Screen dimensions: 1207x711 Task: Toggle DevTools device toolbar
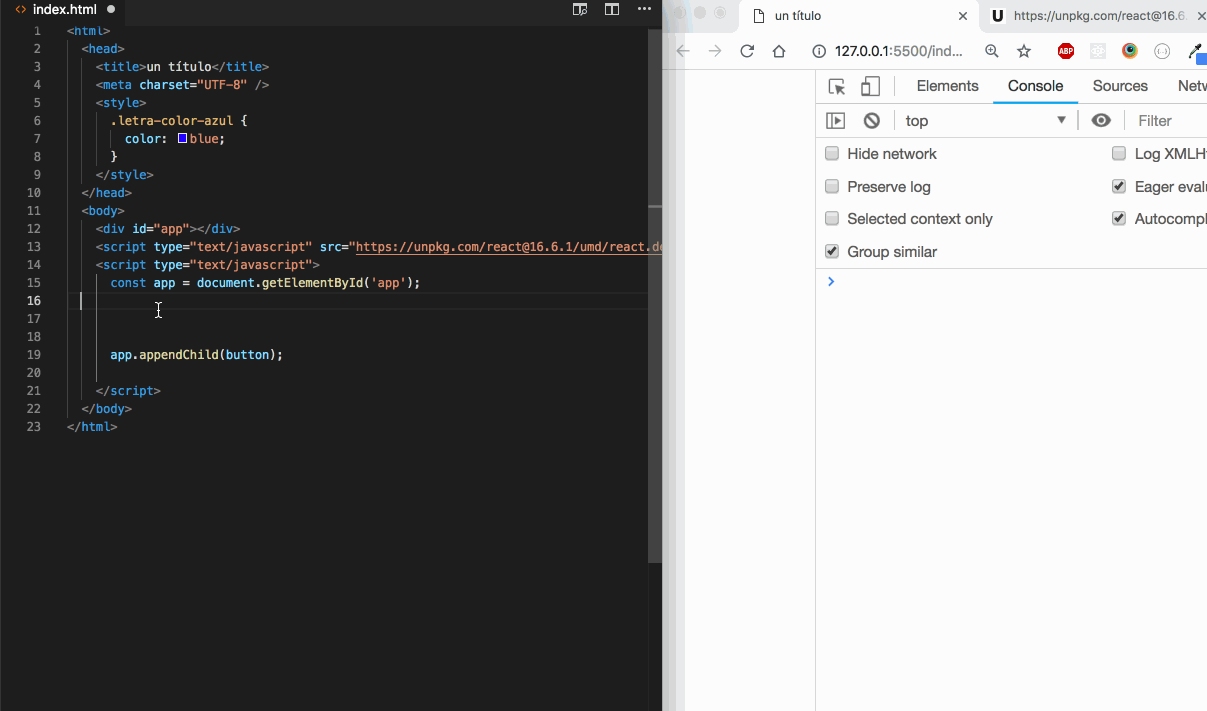[x=871, y=86]
